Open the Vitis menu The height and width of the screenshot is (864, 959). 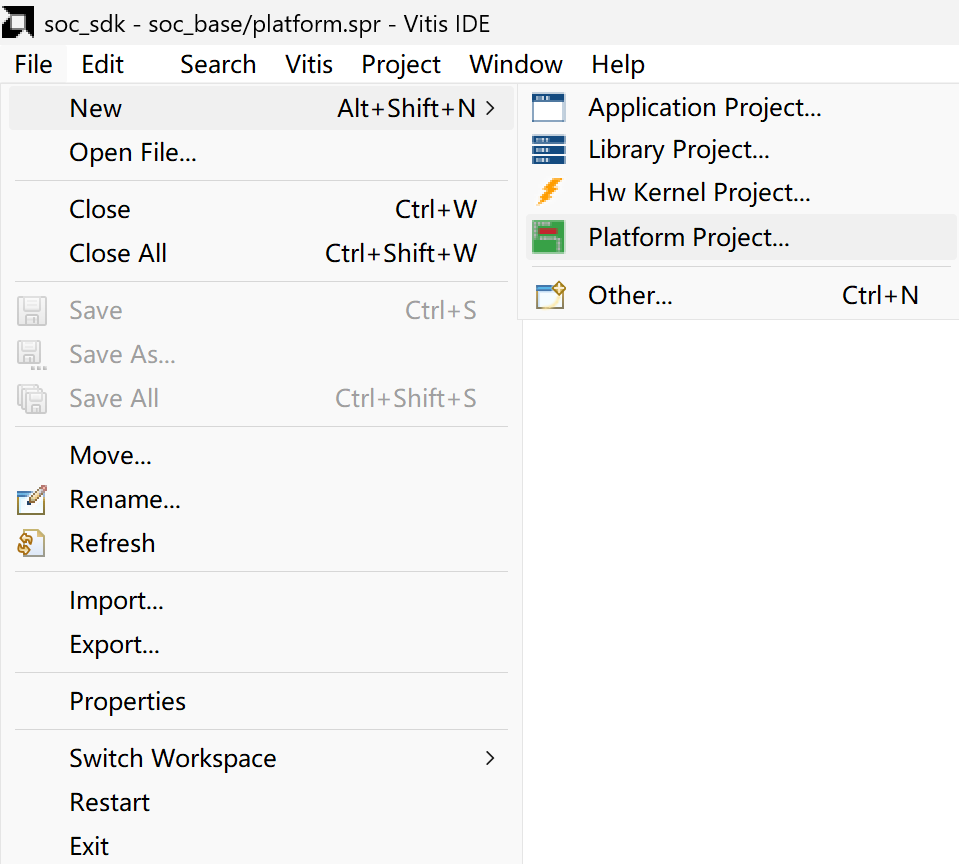(x=309, y=65)
